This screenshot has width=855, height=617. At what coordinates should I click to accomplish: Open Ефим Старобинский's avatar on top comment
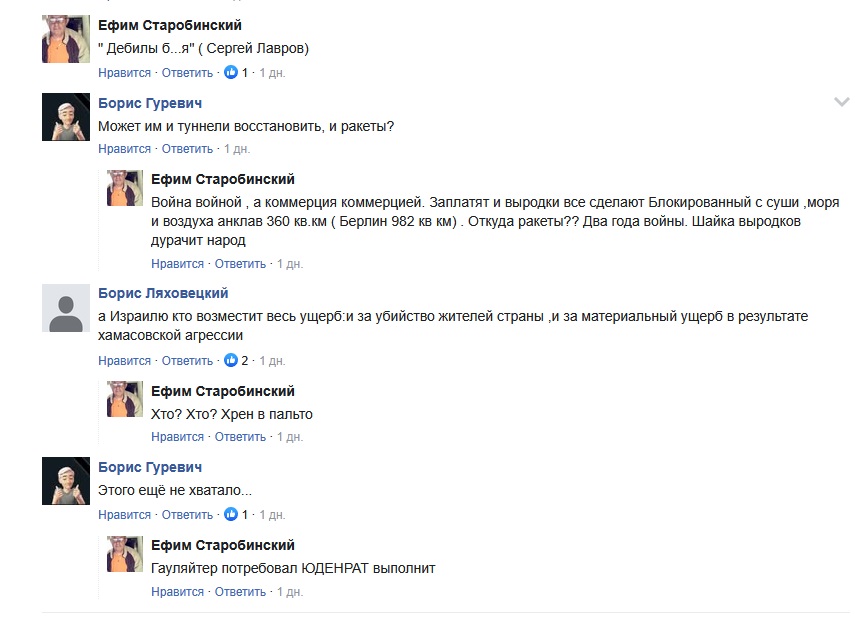[x=66, y=40]
